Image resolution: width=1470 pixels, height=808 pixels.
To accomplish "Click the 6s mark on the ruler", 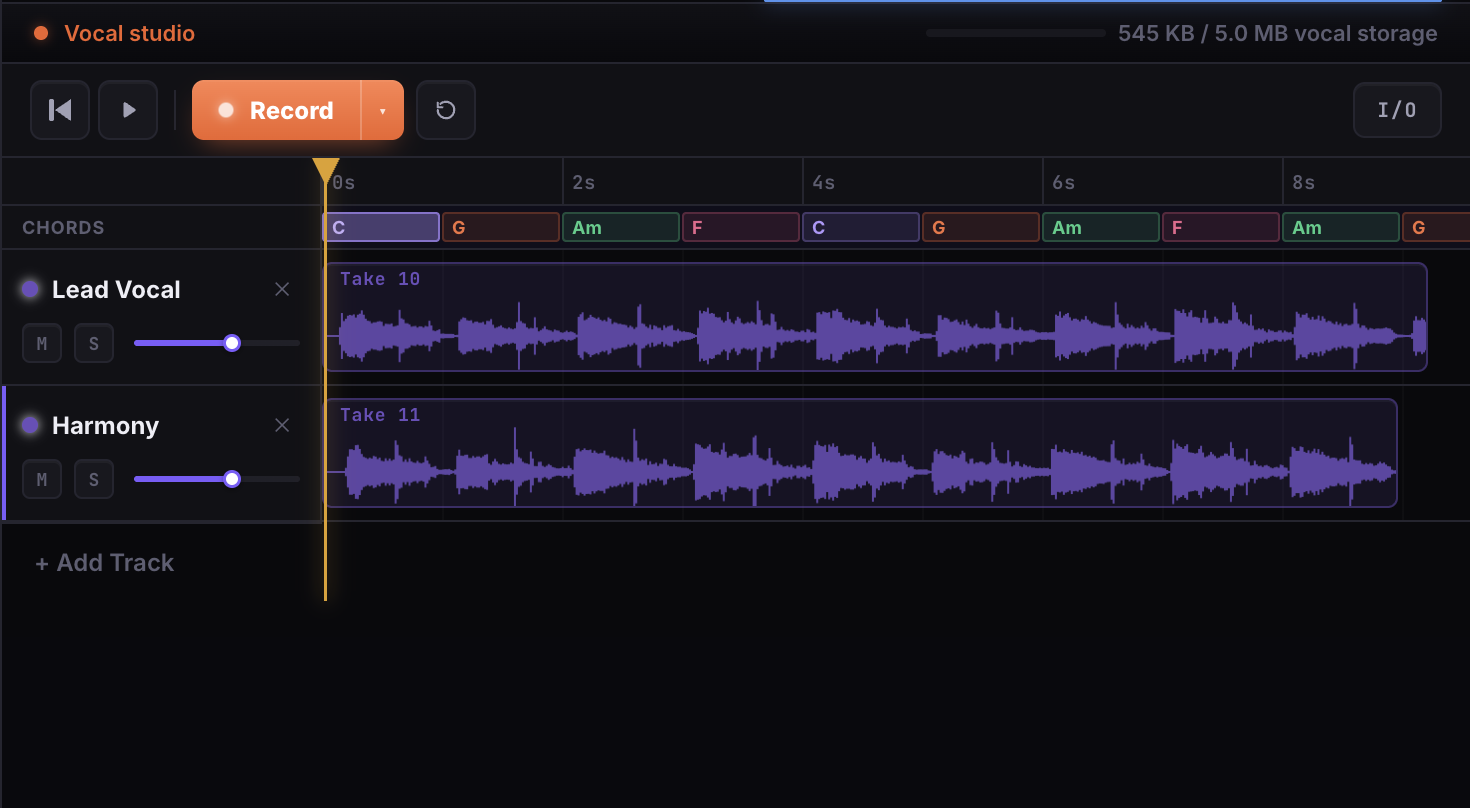I will pyautogui.click(x=1063, y=183).
